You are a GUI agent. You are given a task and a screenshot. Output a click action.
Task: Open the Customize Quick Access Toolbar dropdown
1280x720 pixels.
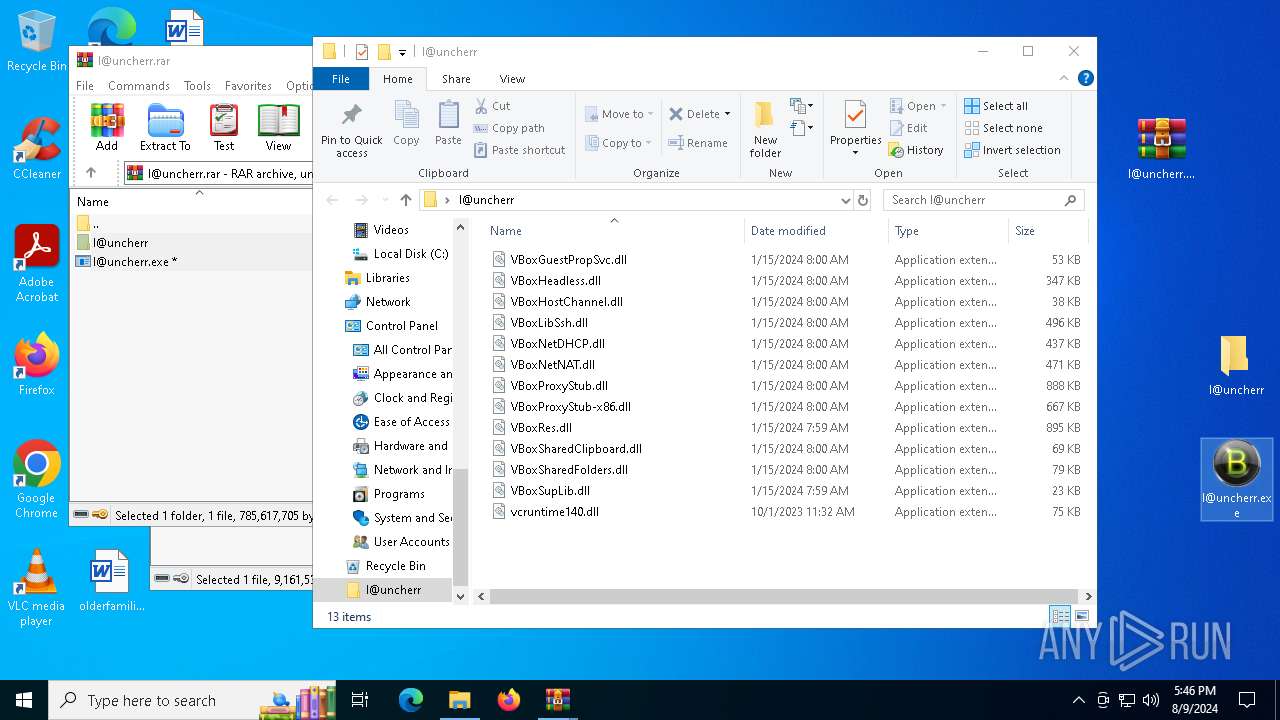point(402,52)
